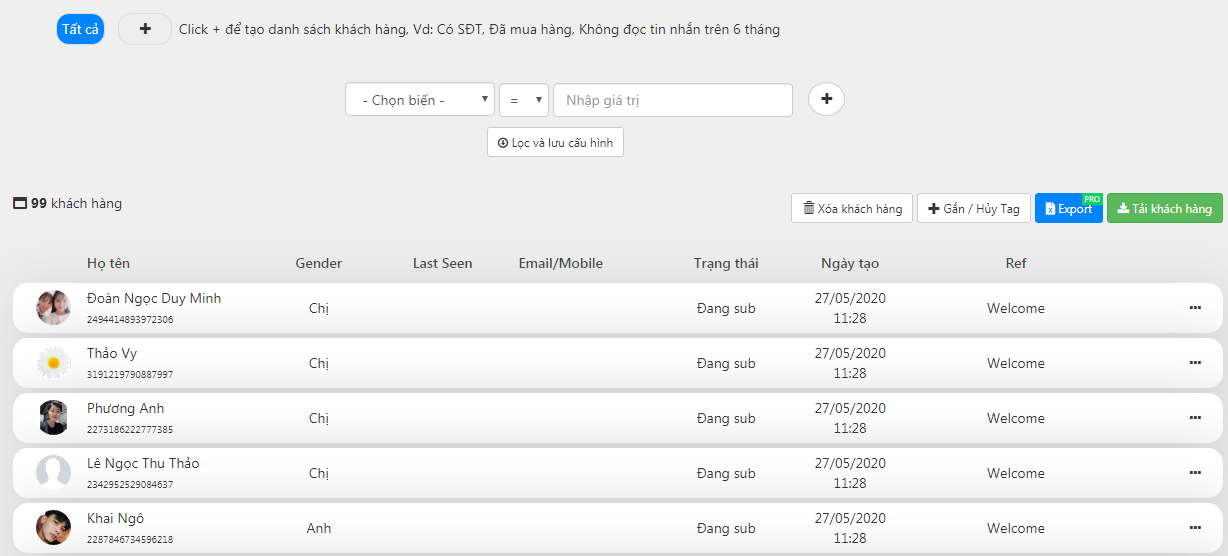This screenshot has width=1228, height=556.
Task: Click the name "Thảo Vy"
Action: tap(112, 353)
